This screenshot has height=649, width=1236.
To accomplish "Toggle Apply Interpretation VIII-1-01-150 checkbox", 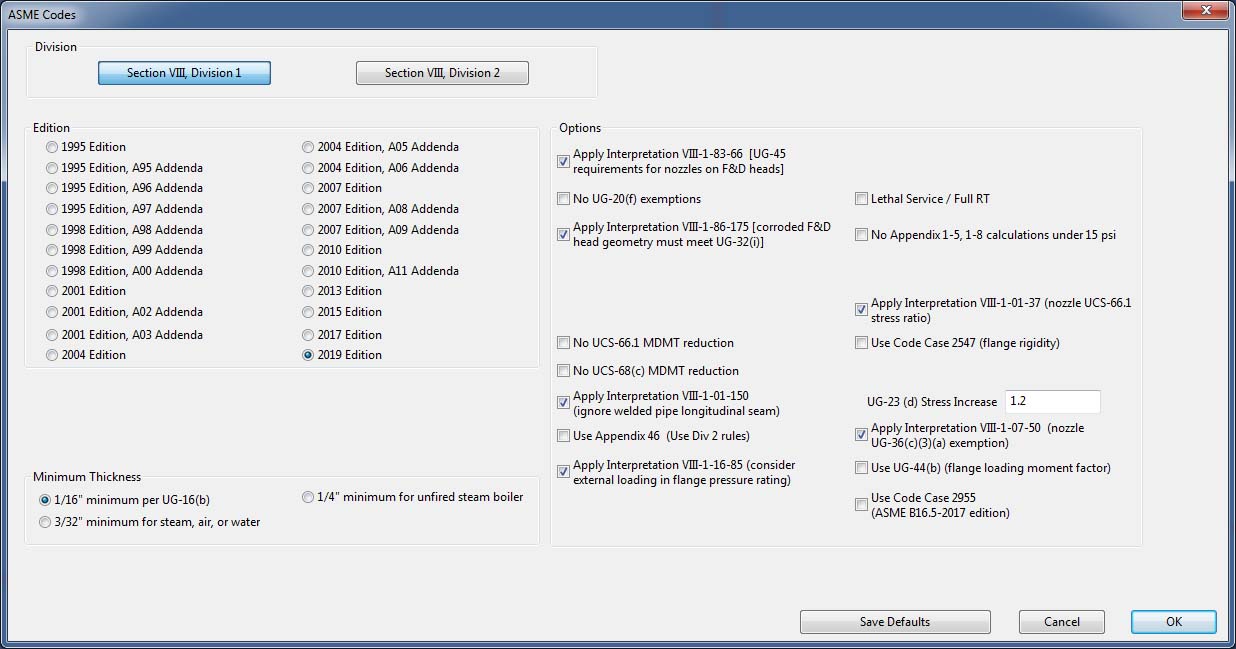I will [x=564, y=403].
